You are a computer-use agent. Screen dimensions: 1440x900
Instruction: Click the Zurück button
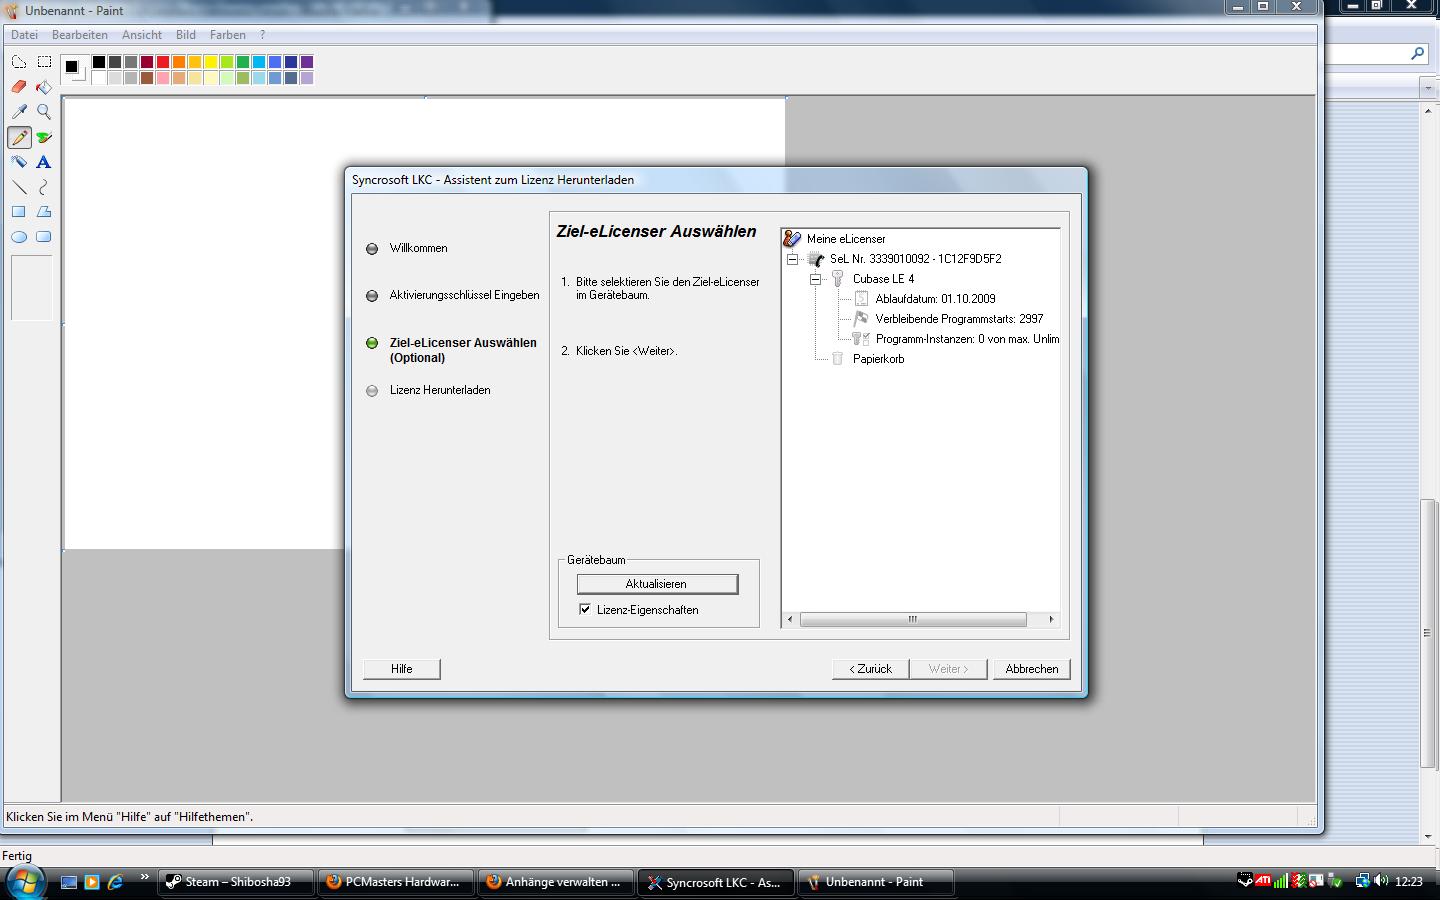(x=870, y=669)
